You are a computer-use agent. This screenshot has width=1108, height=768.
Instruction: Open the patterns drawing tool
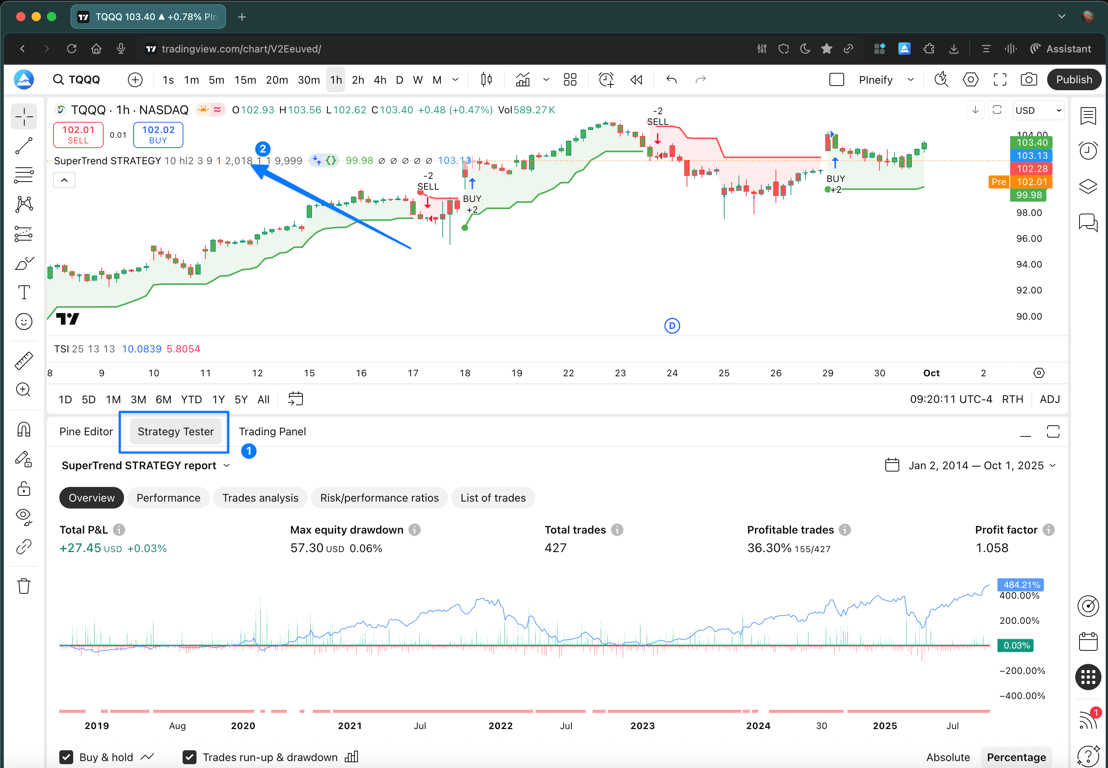click(x=24, y=204)
